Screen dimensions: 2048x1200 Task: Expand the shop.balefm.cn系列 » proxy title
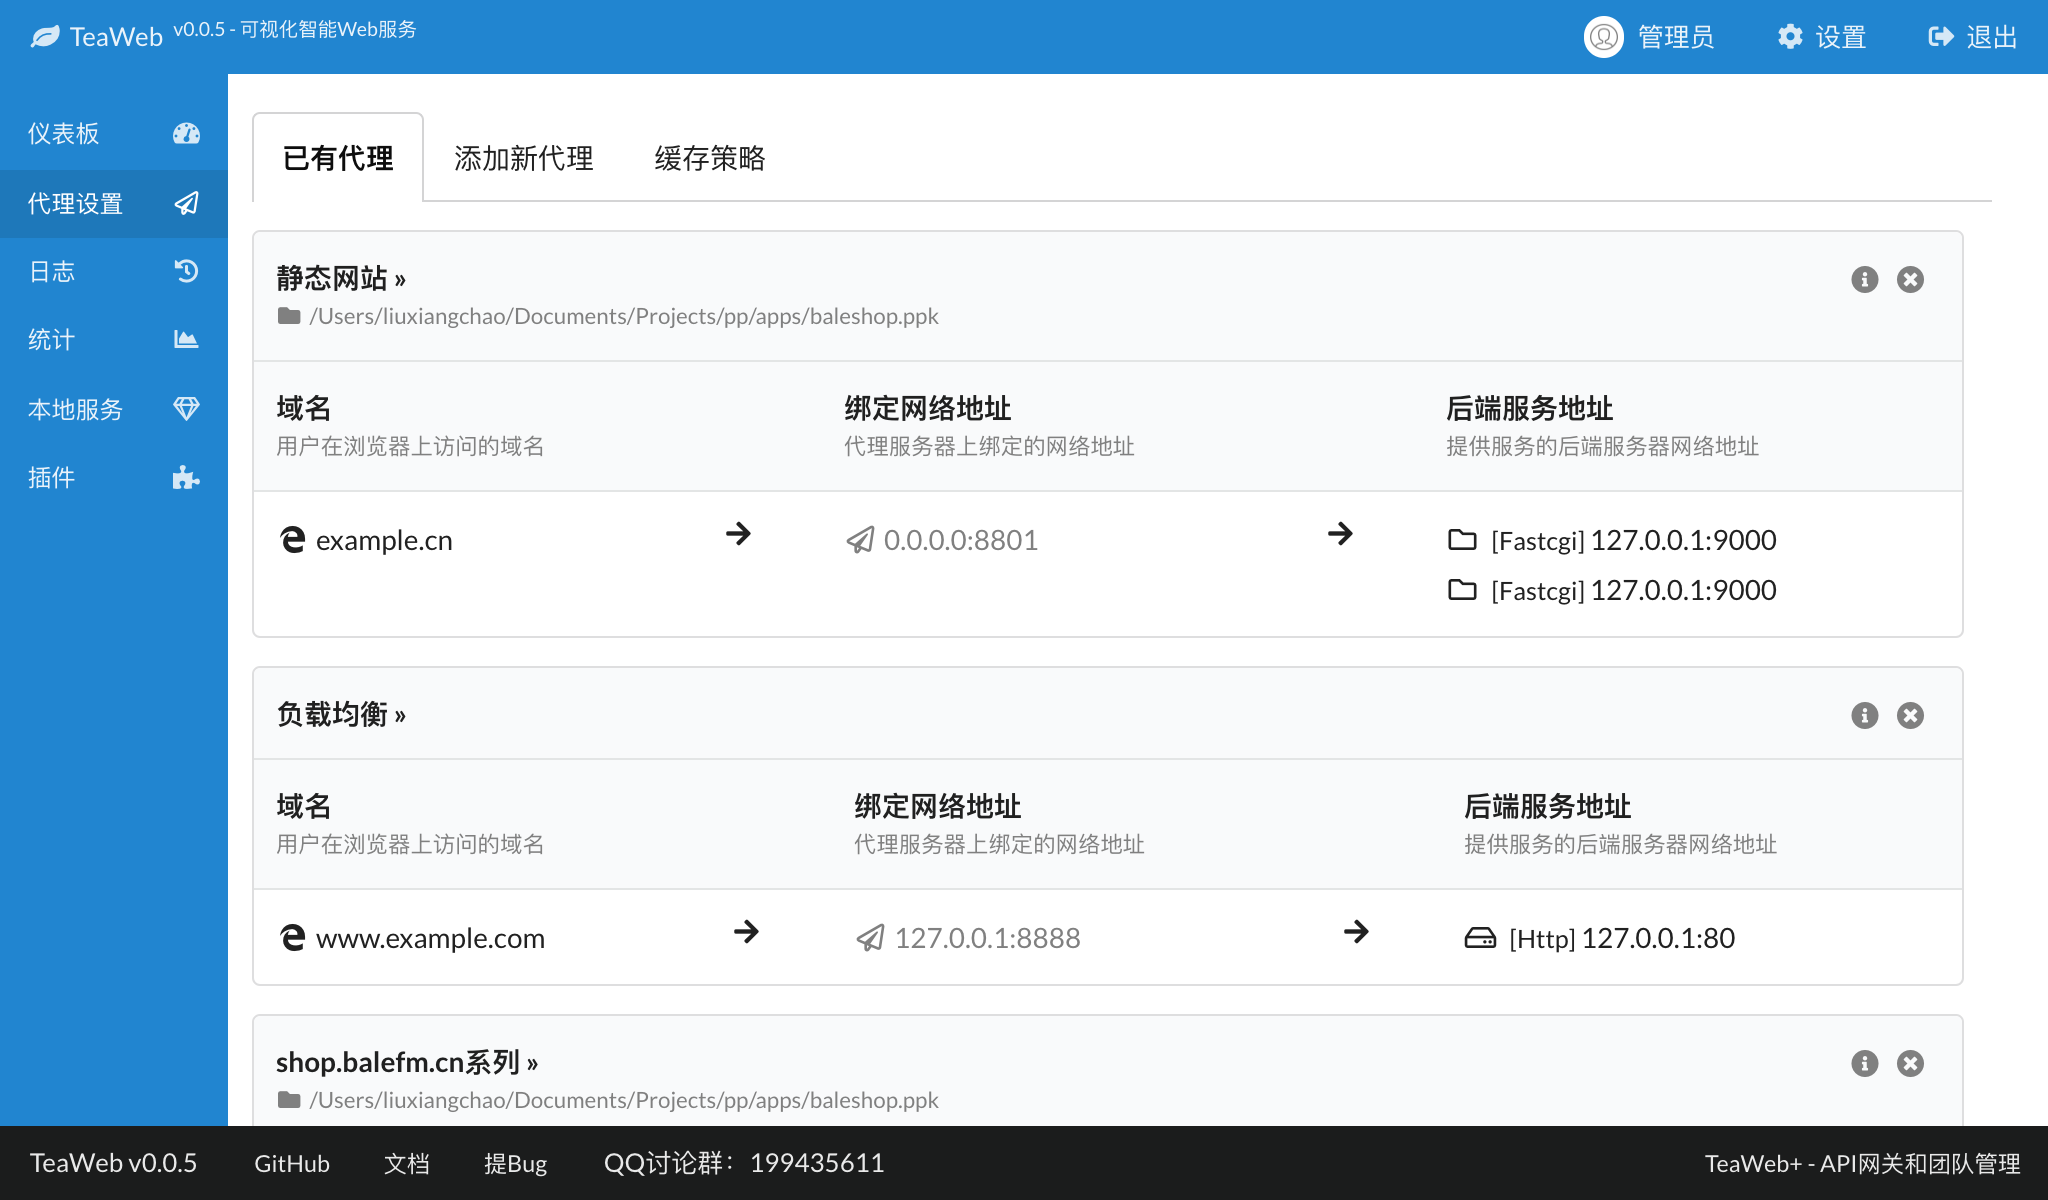point(406,1063)
